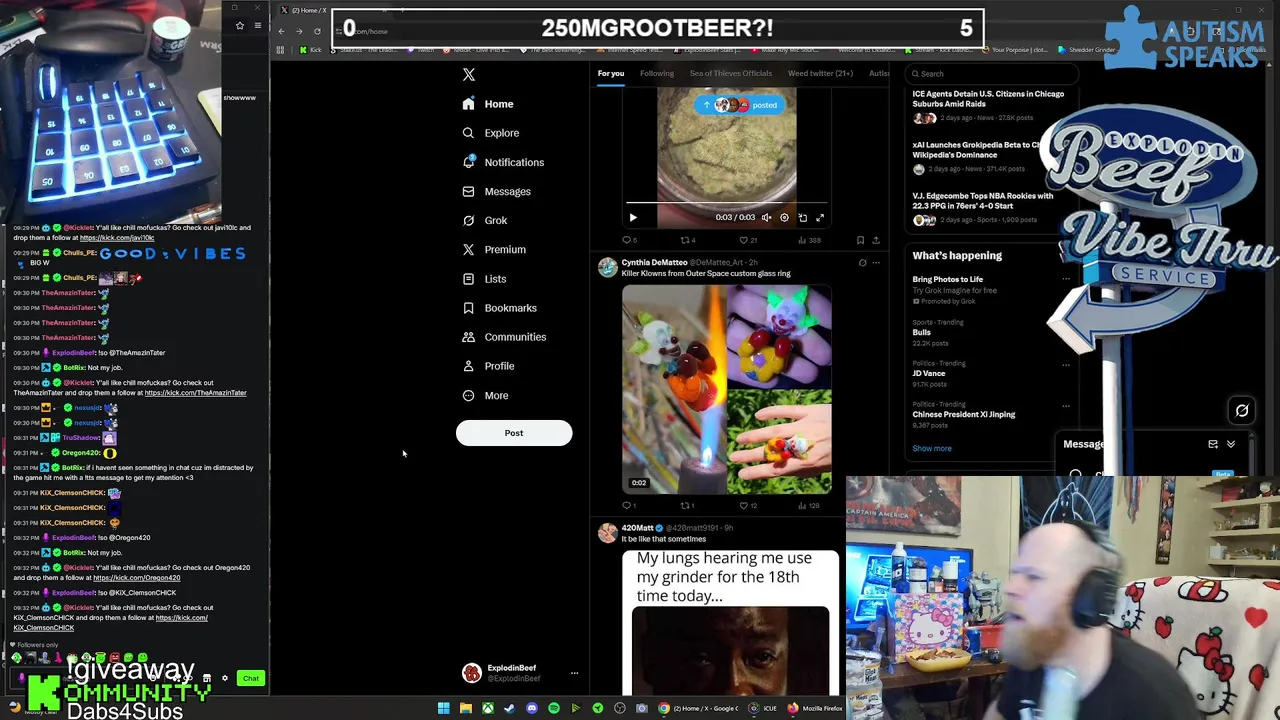Reply to the Killer Klowns ring post

628,505
